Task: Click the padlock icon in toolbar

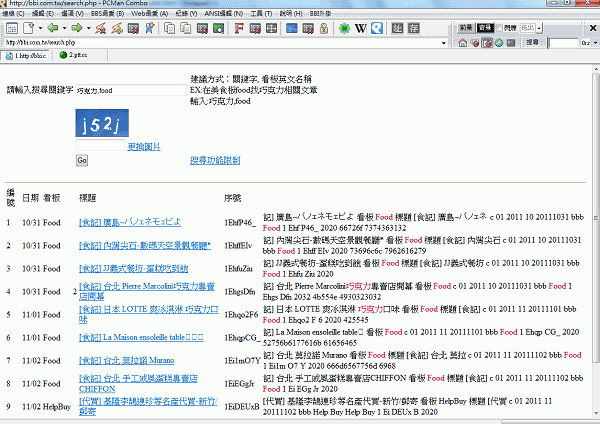Action: pyautogui.click(x=324, y=28)
